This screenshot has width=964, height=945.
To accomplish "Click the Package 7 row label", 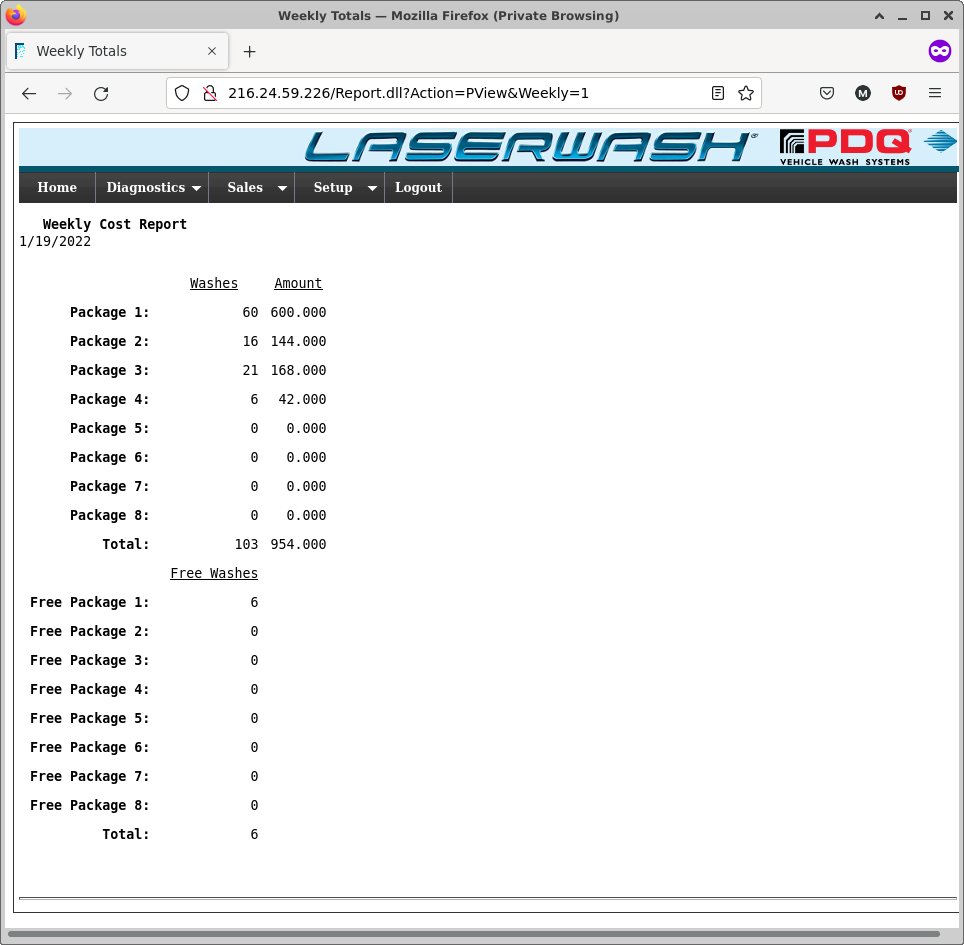I will point(109,486).
